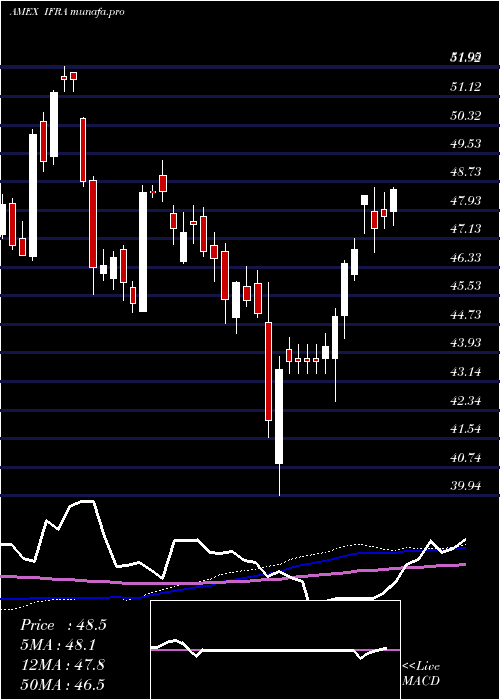
Task: Select the 51.12 price axis label
Action: click(466, 87)
